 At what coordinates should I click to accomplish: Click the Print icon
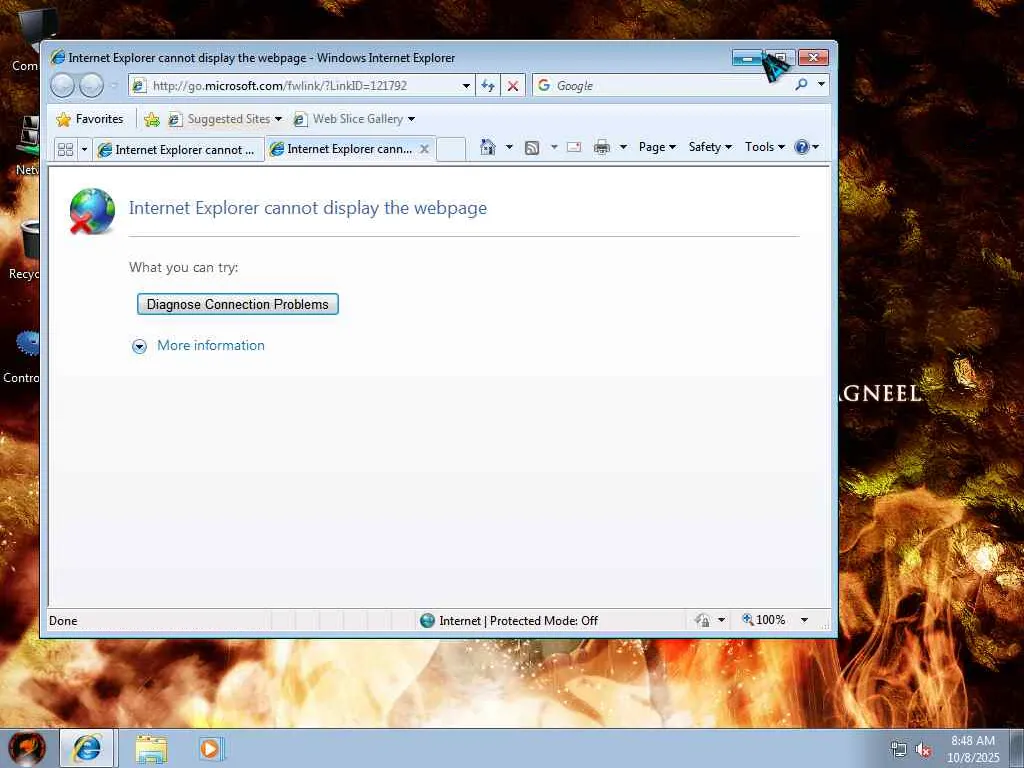pos(601,147)
